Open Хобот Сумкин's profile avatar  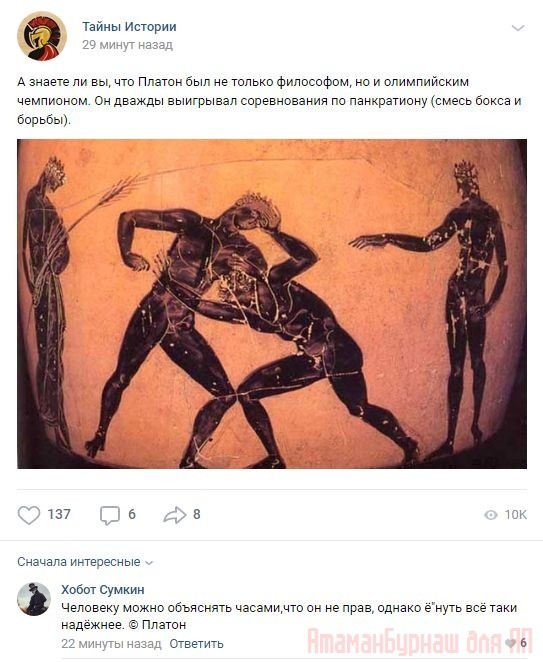(34, 599)
